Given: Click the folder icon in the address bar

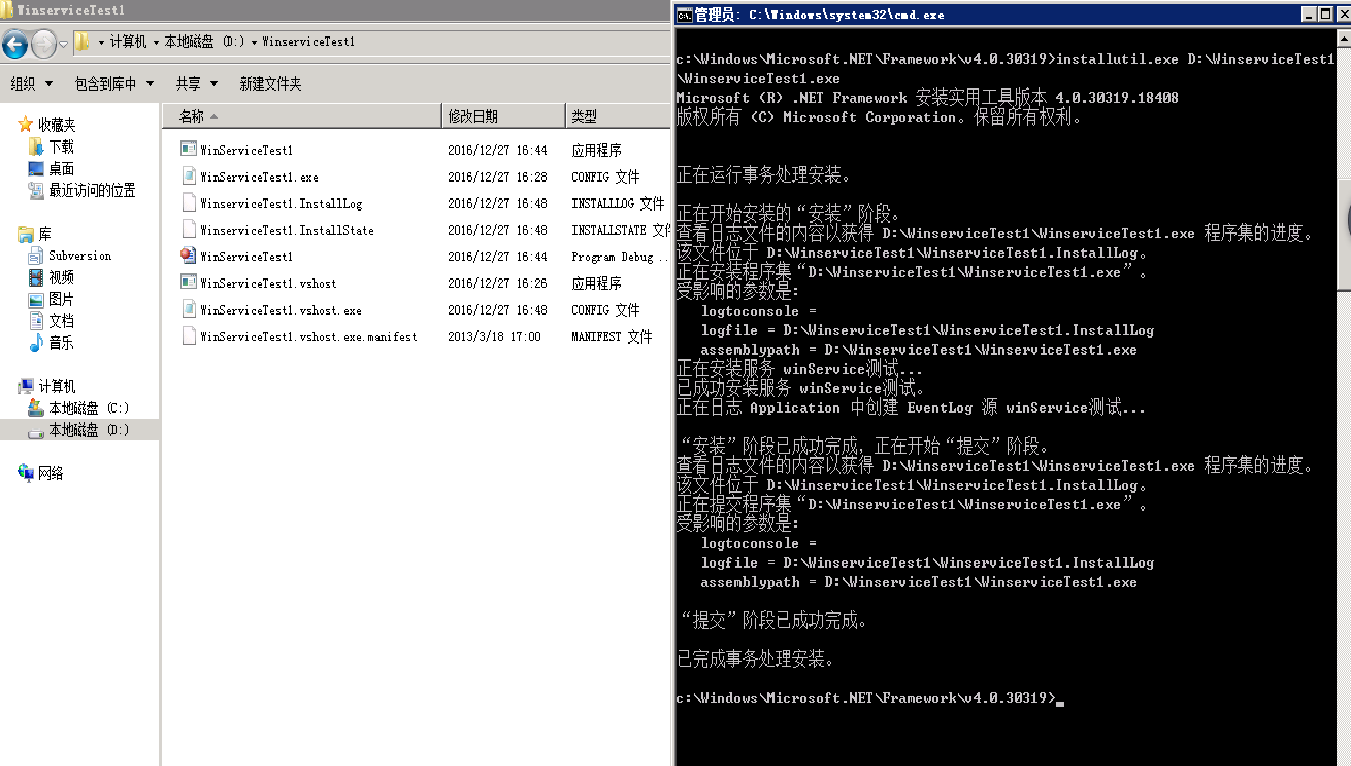Looking at the screenshot, I should (83, 42).
